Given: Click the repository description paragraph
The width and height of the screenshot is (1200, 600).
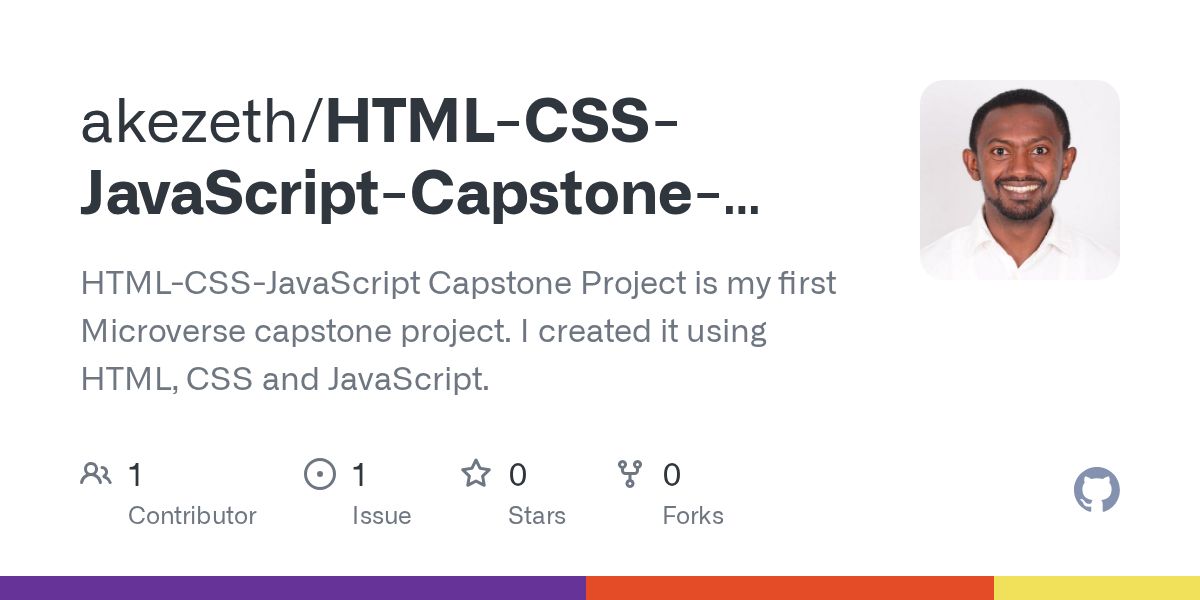Looking at the screenshot, I should click(x=458, y=331).
